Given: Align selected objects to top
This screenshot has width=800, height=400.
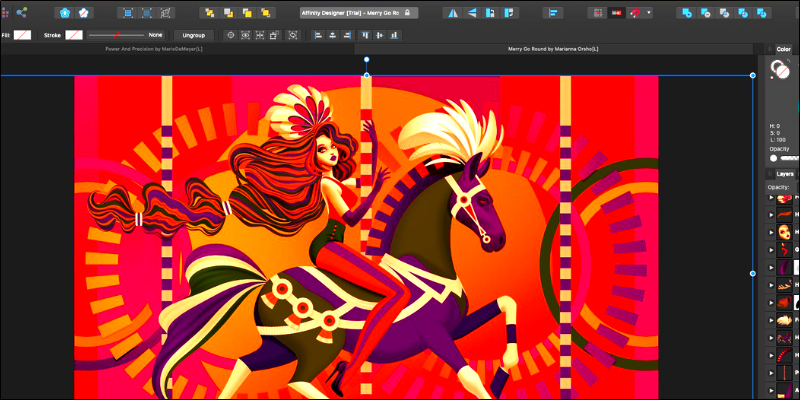Looking at the screenshot, I should coord(365,35).
